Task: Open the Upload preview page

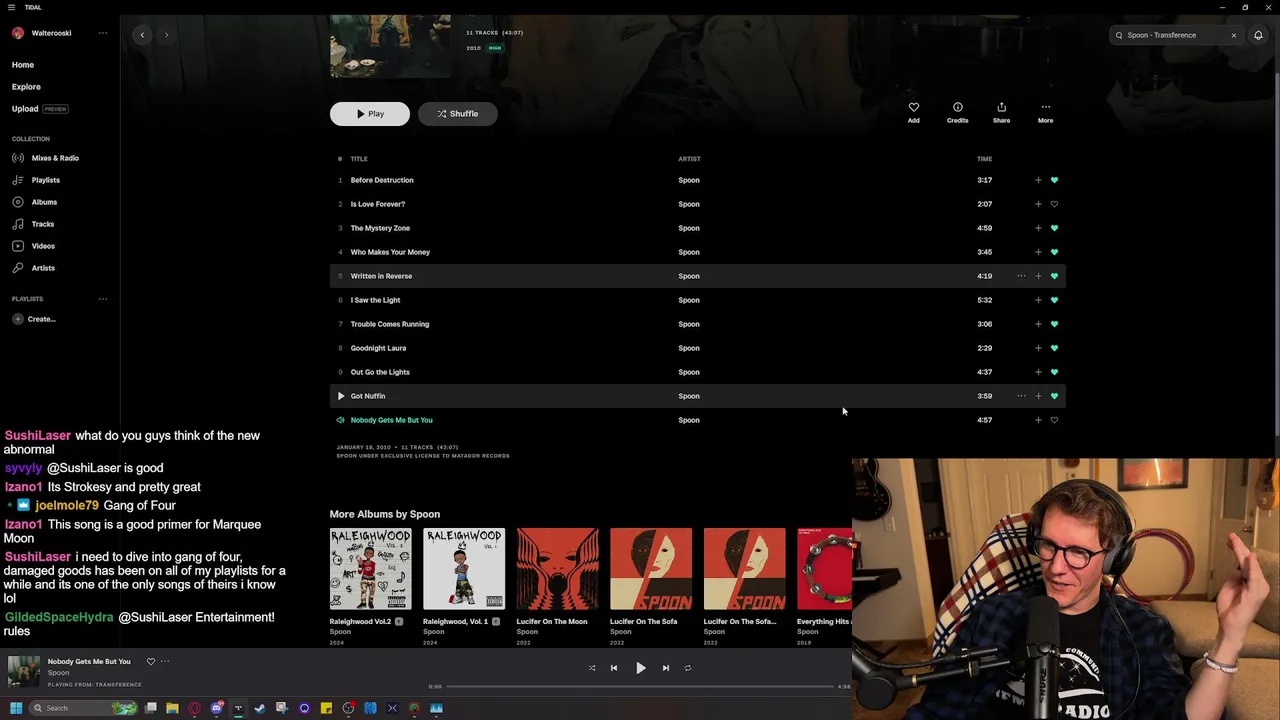Action: point(40,109)
